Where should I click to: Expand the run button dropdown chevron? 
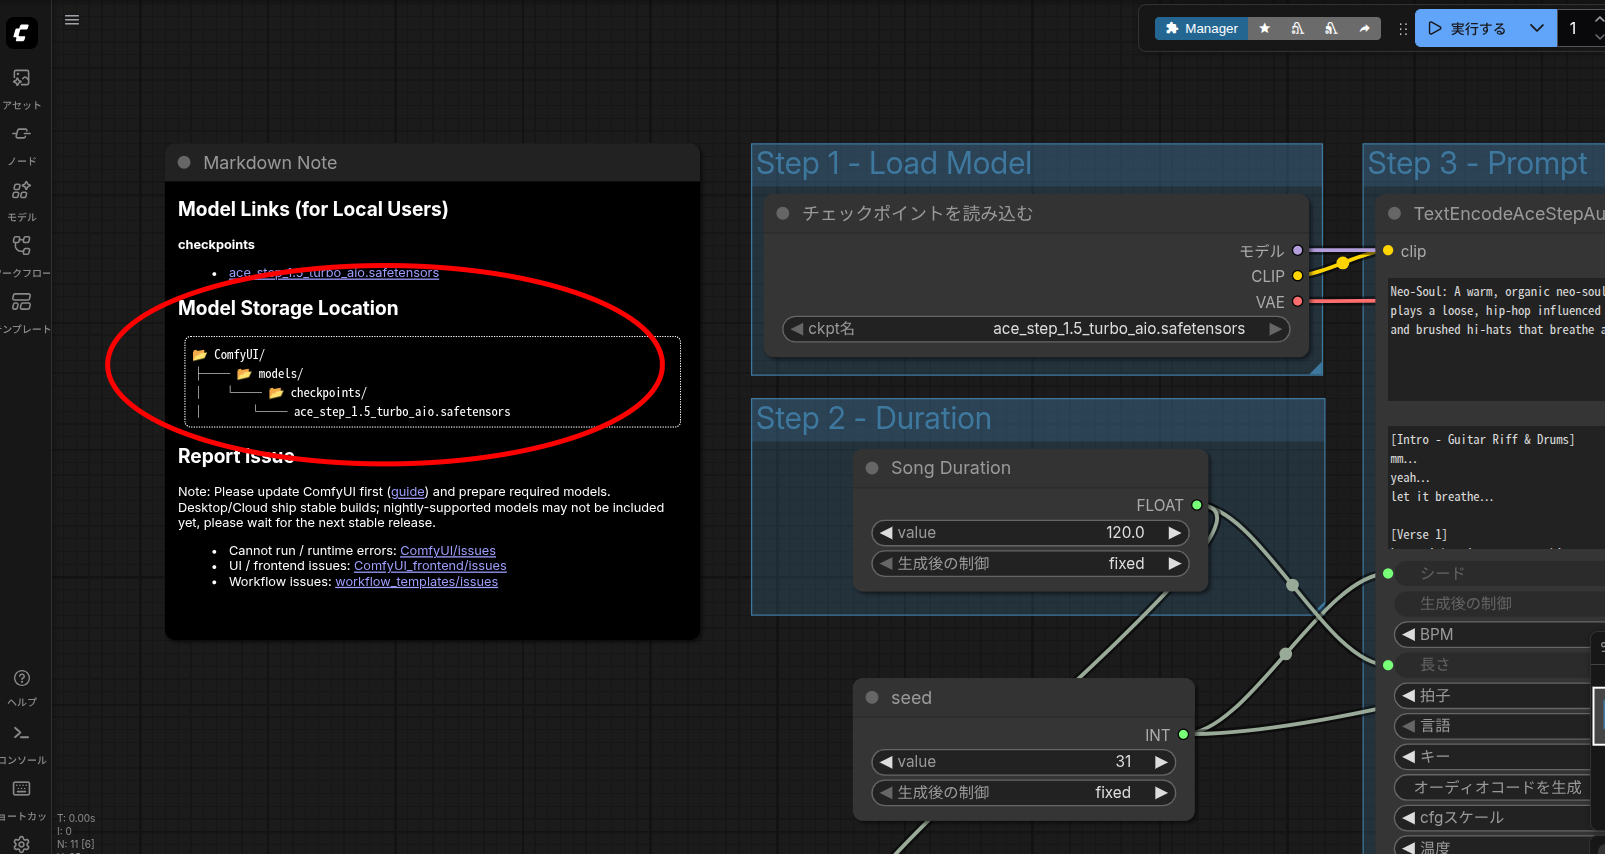[x=1537, y=29]
